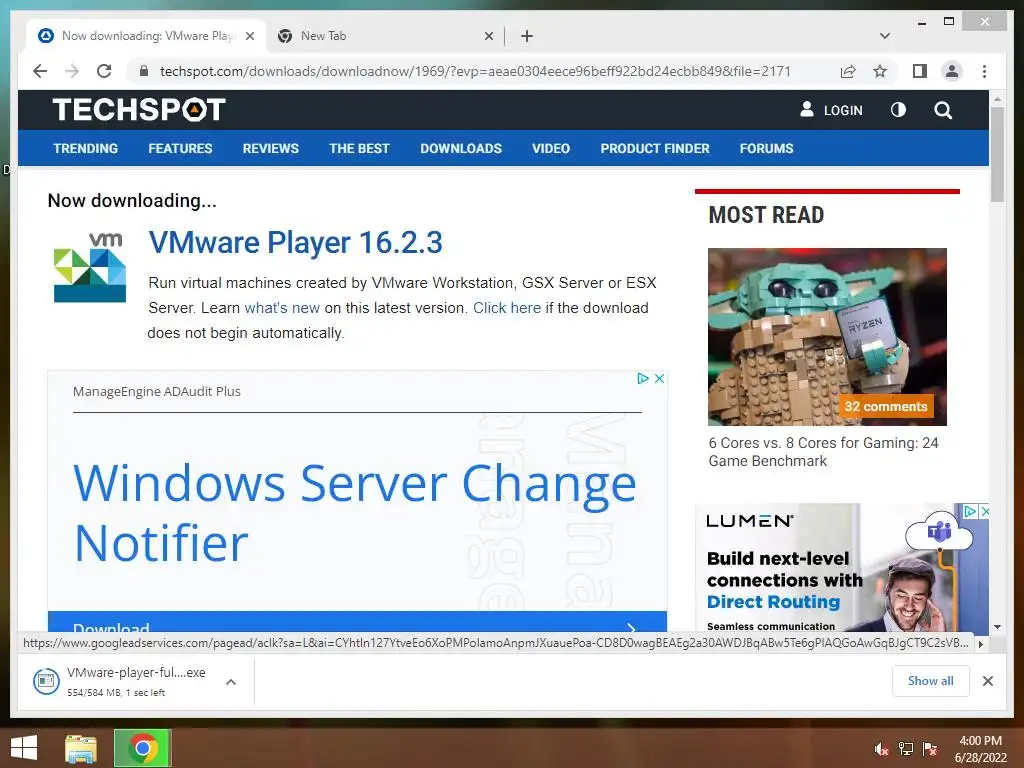Open Chrome three-dot menu
This screenshot has height=768, width=1024.
[984, 71]
